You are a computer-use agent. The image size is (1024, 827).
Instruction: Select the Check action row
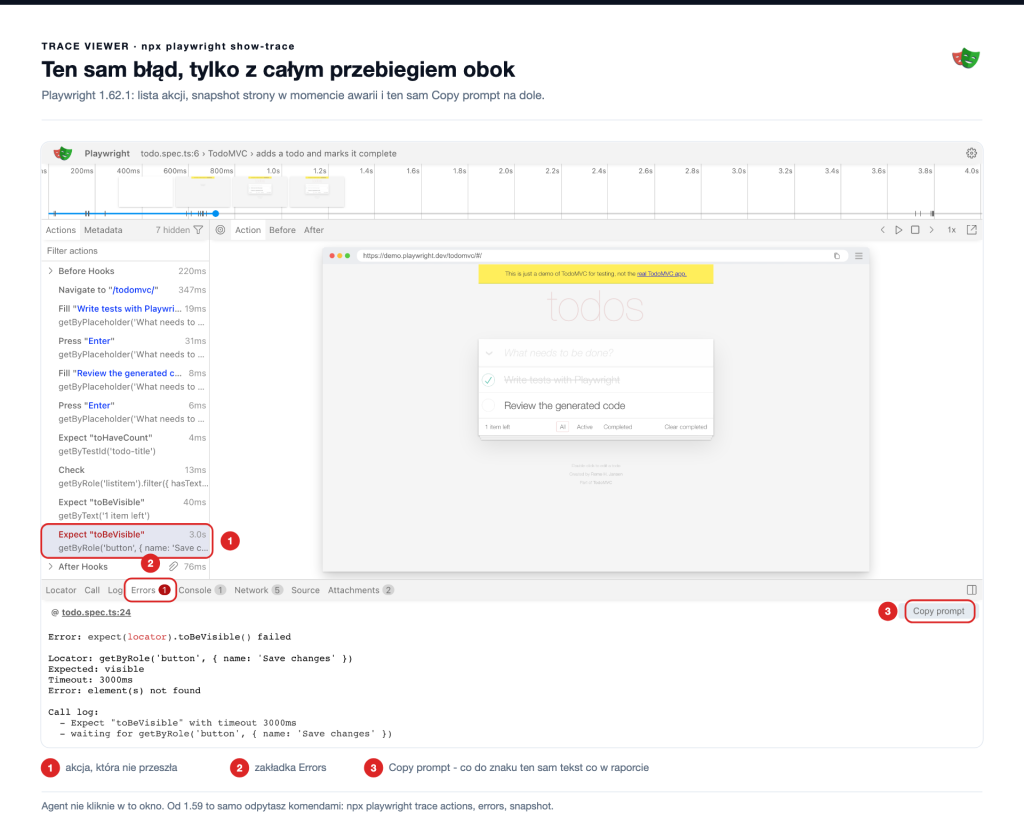(x=125, y=476)
